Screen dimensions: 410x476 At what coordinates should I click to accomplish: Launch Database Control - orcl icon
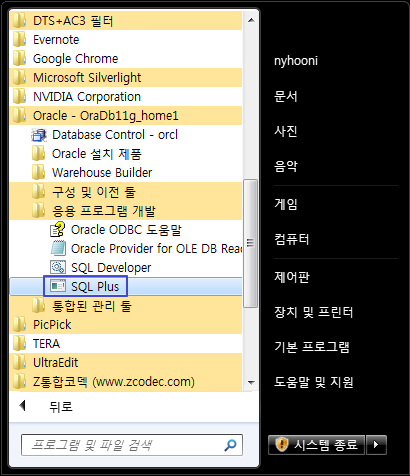pos(39,135)
